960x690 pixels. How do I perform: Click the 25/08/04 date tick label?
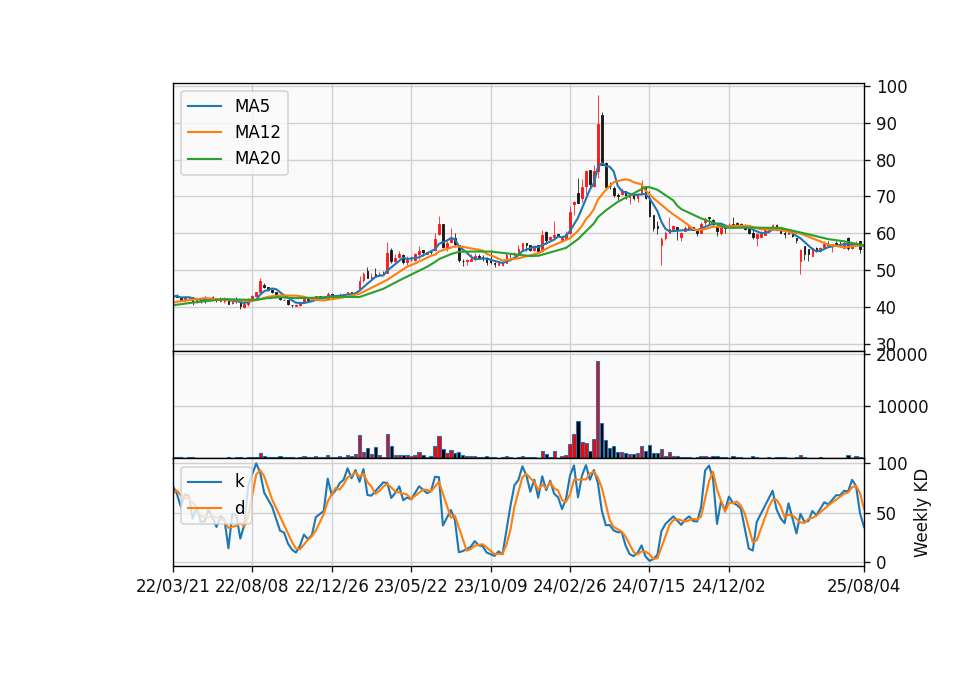click(864, 587)
